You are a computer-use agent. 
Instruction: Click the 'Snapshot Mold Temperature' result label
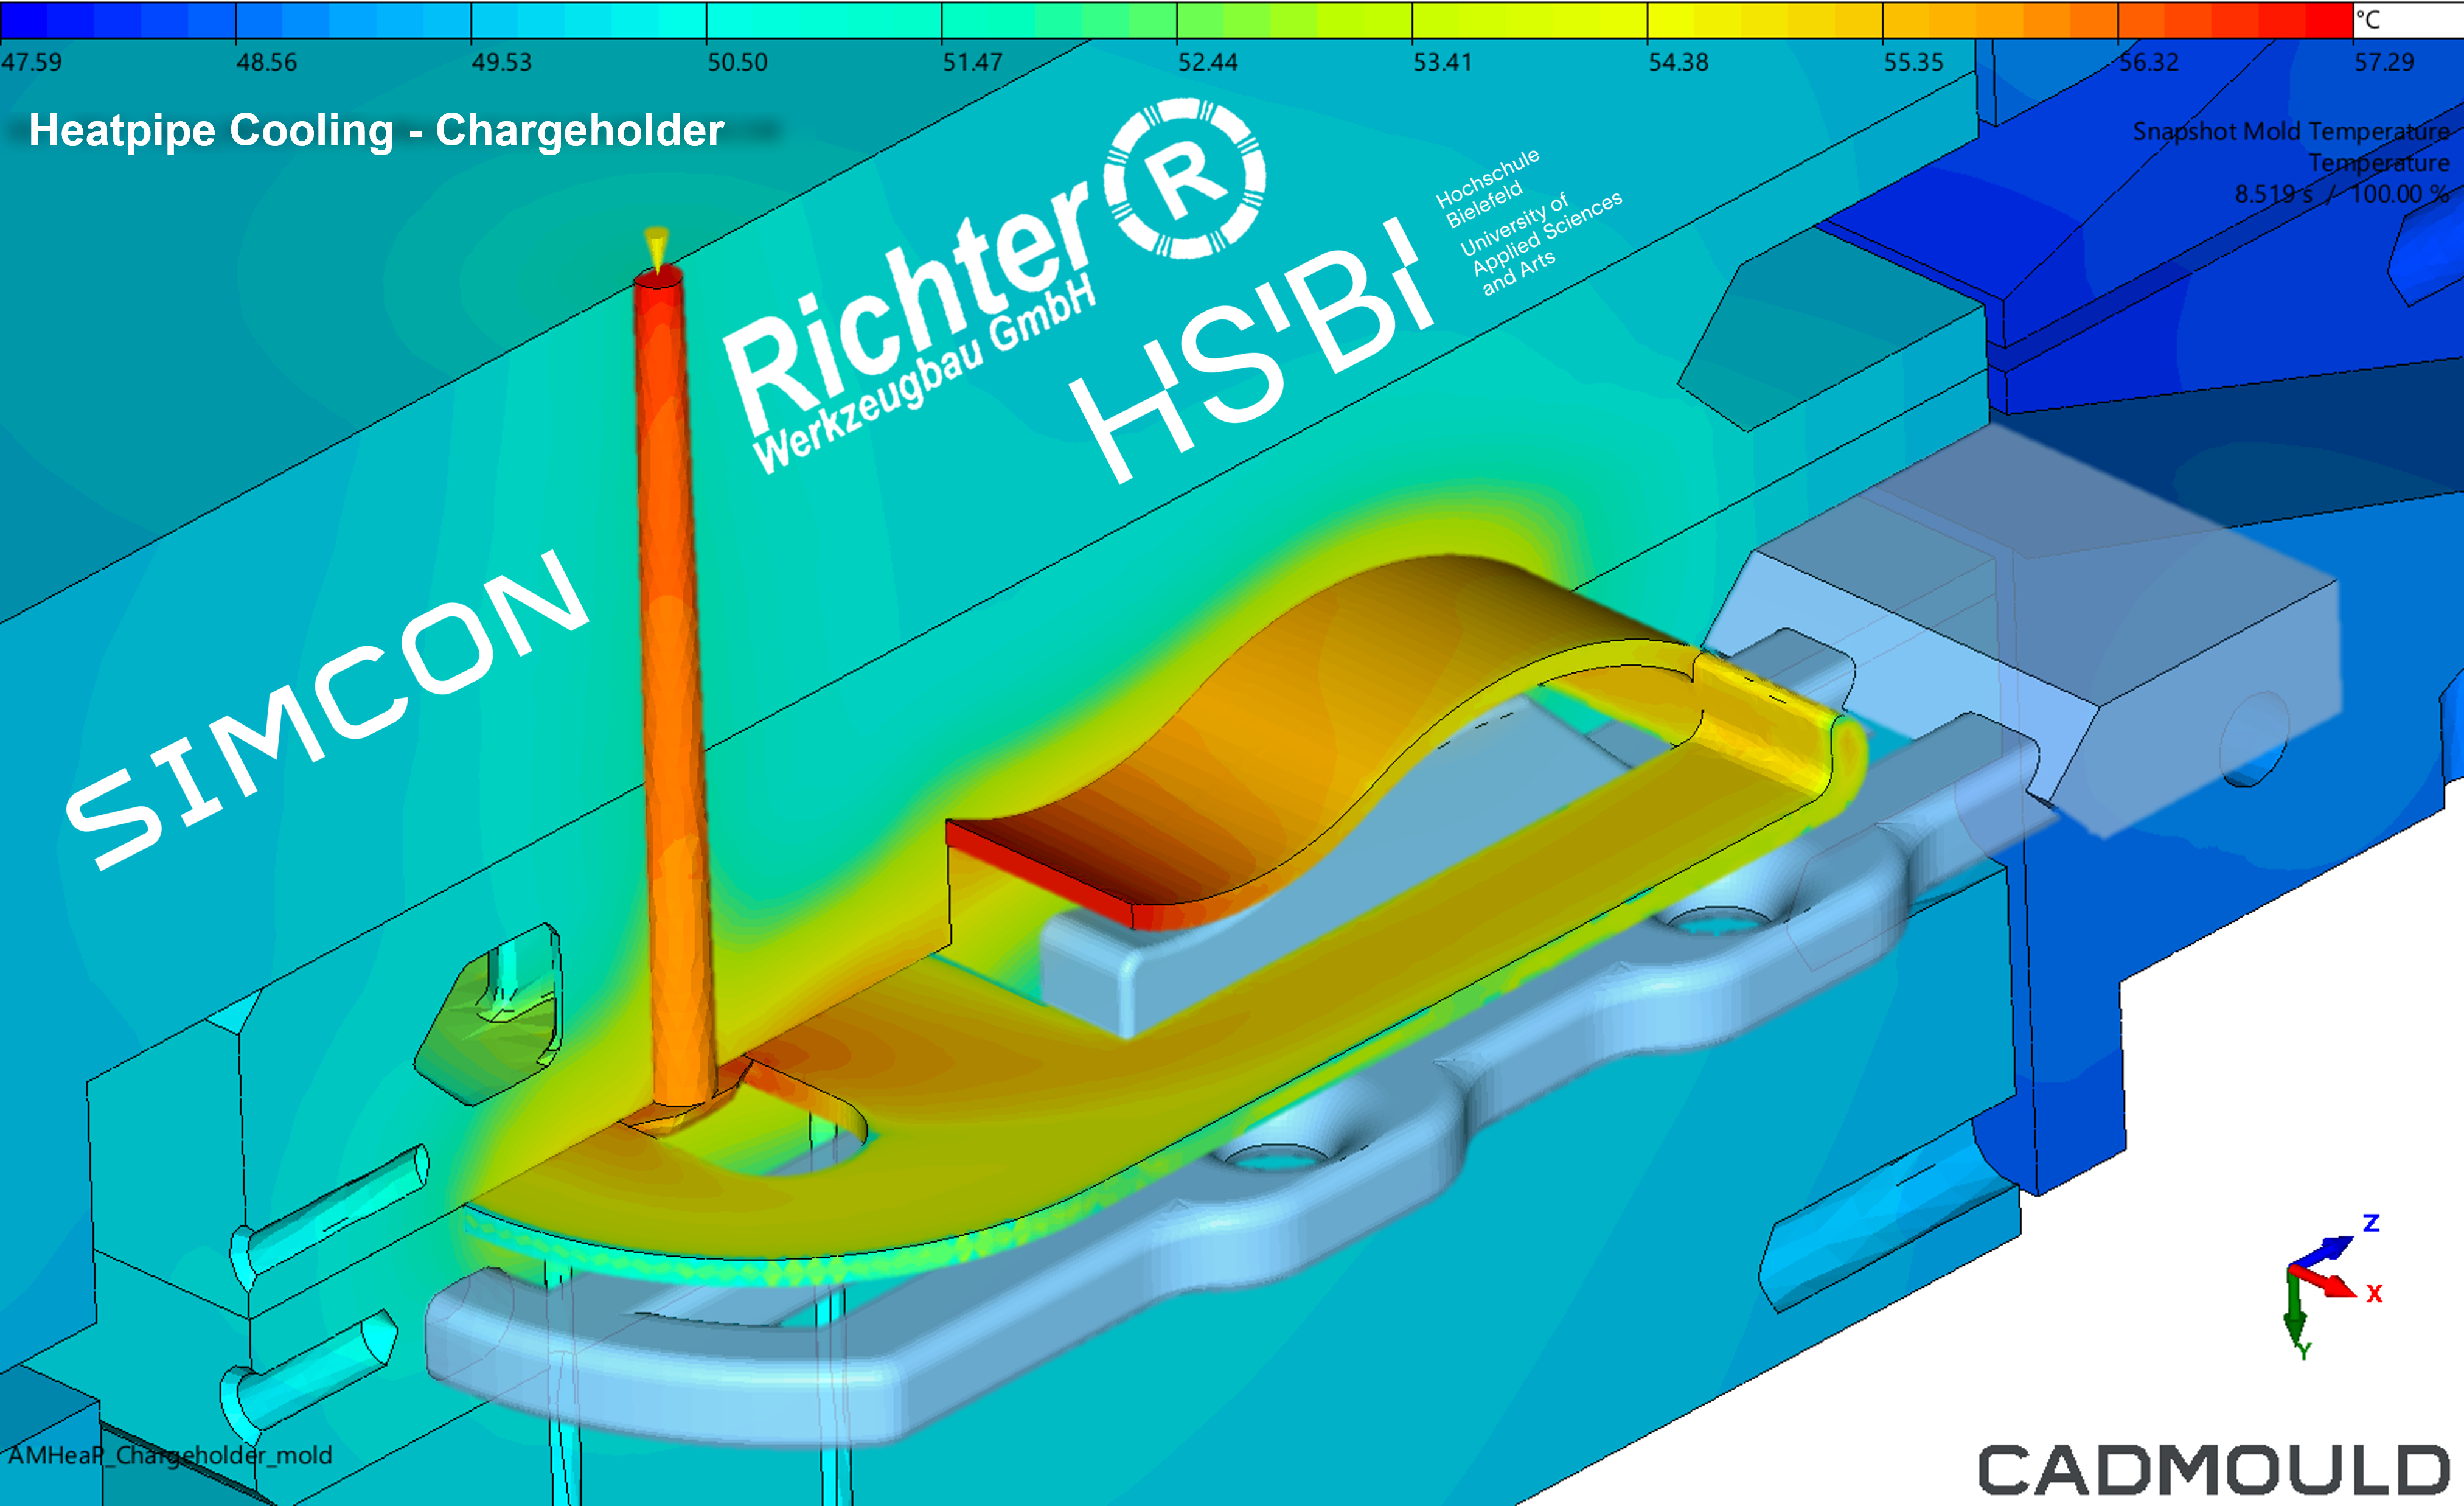[x=2291, y=131]
